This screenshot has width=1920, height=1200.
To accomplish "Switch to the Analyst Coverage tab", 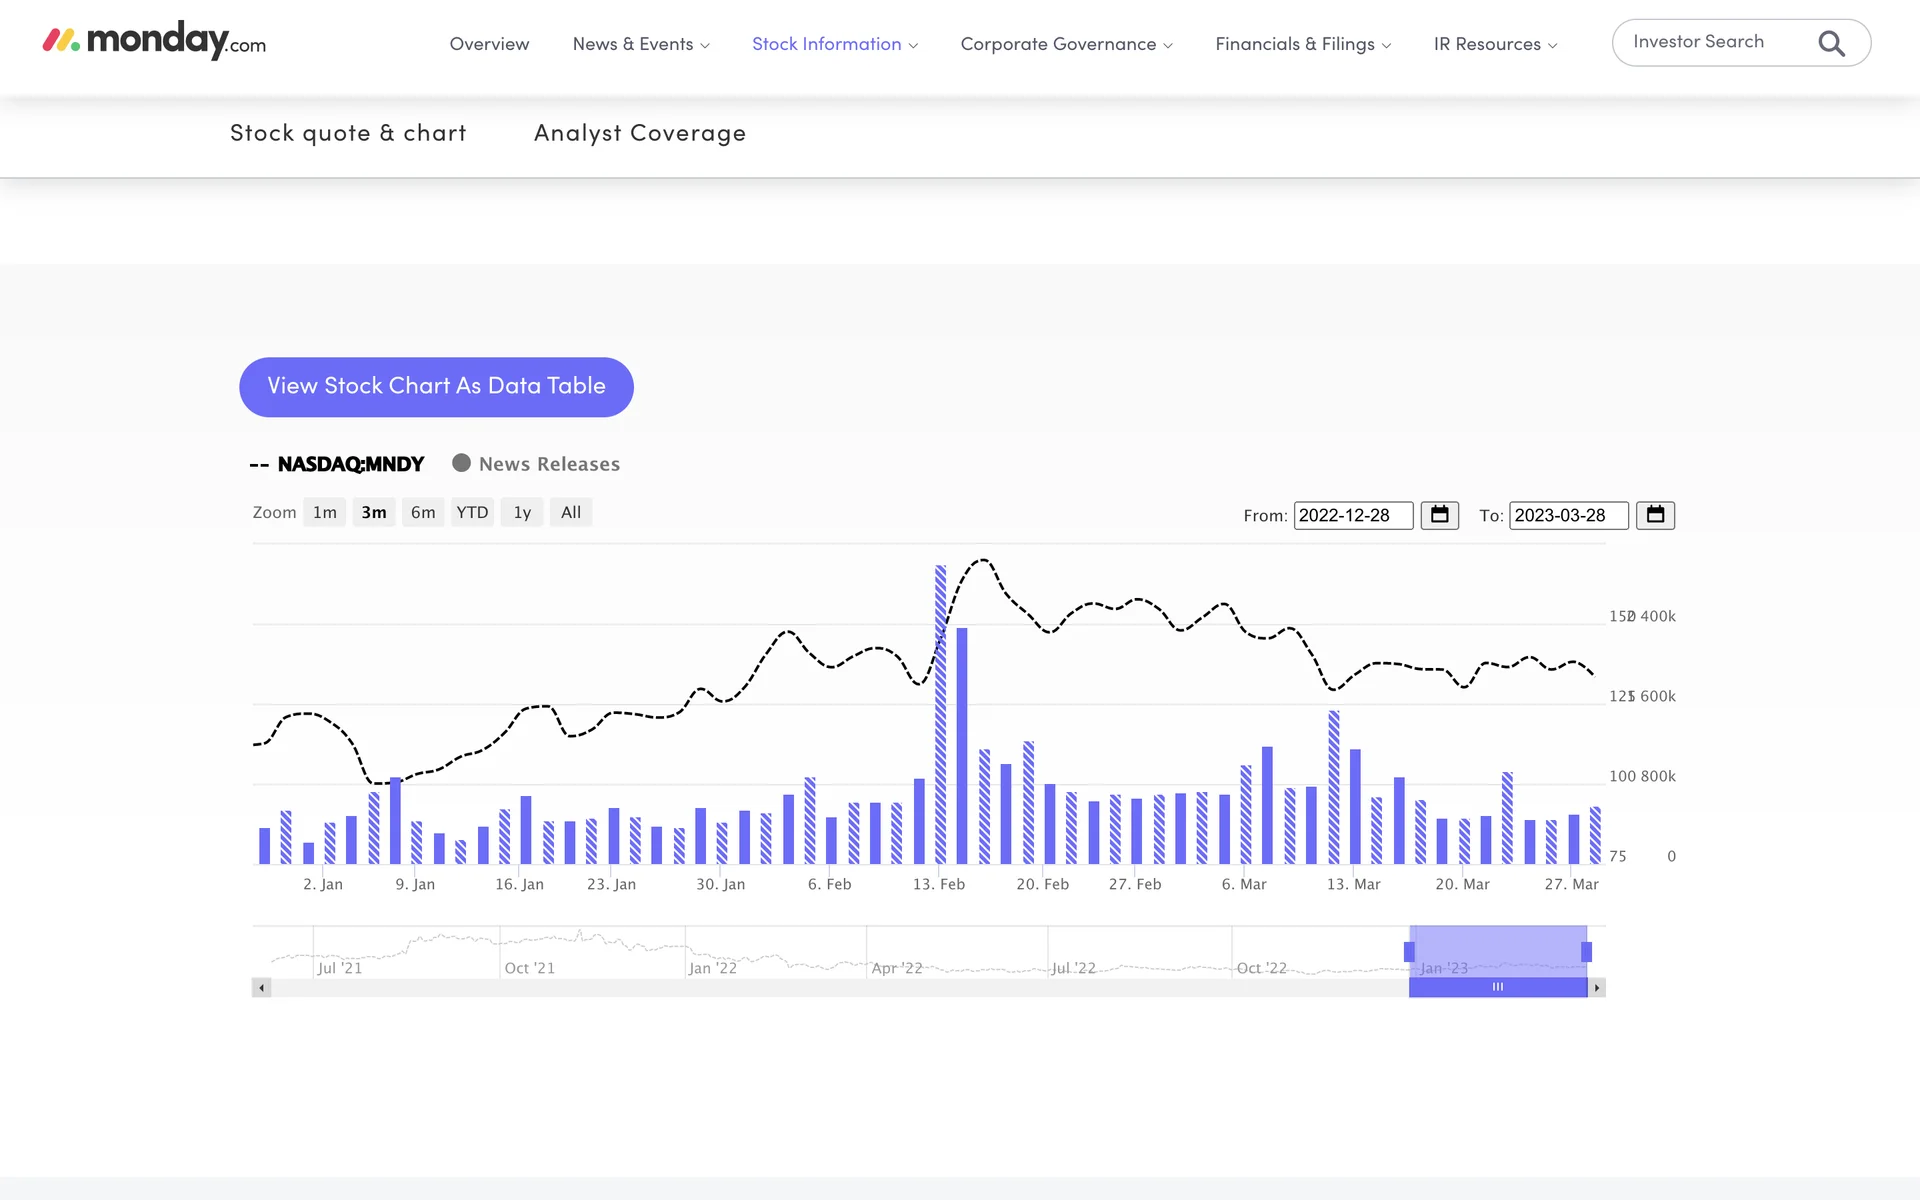I will coord(639,133).
